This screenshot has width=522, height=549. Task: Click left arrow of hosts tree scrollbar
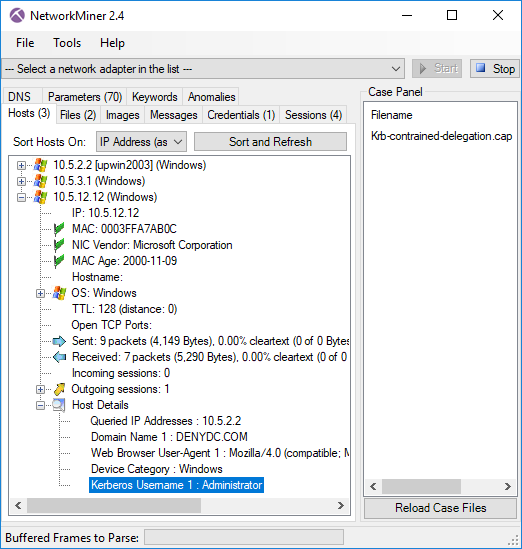coord(18,506)
